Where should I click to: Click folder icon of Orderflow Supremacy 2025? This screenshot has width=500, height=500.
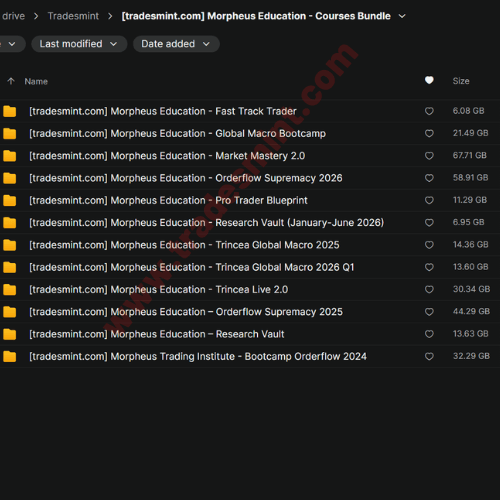point(10,312)
